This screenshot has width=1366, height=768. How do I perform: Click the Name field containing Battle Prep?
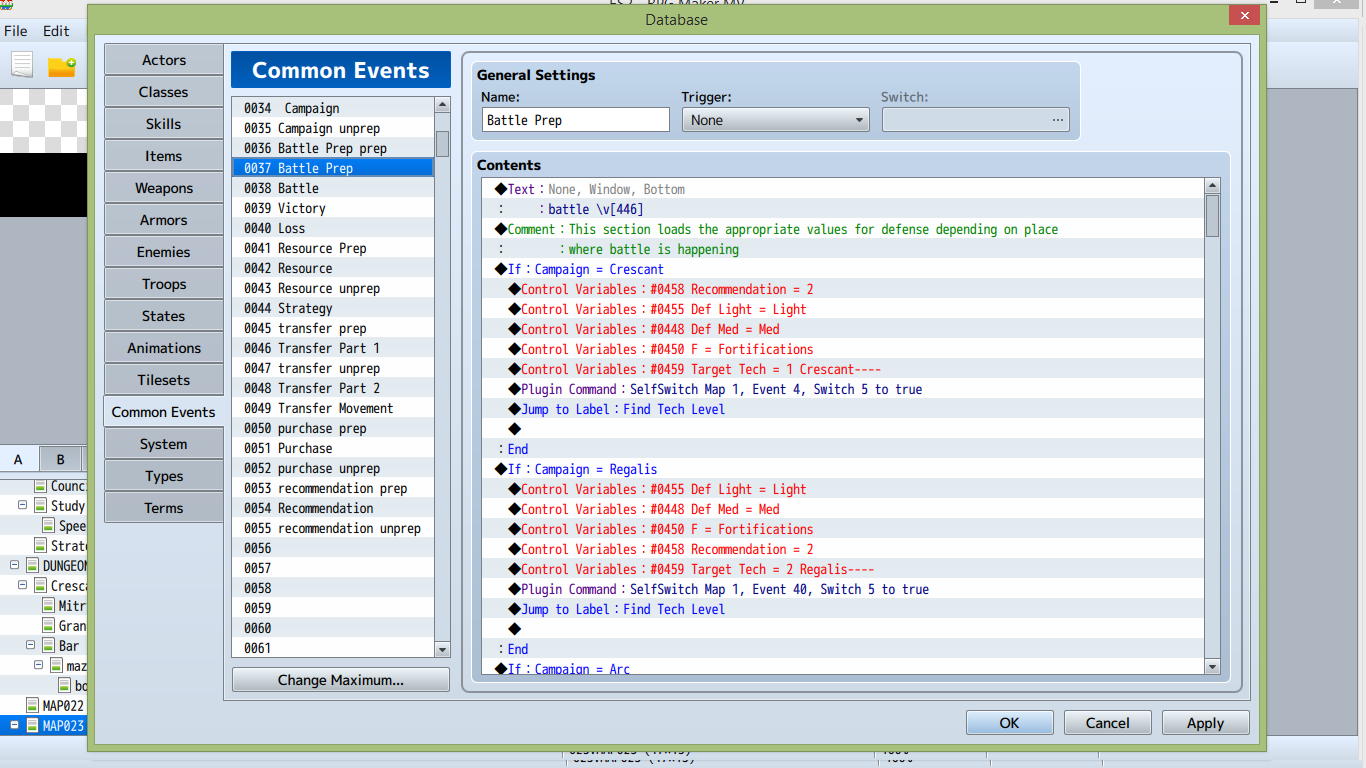click(x=575, y=120)
